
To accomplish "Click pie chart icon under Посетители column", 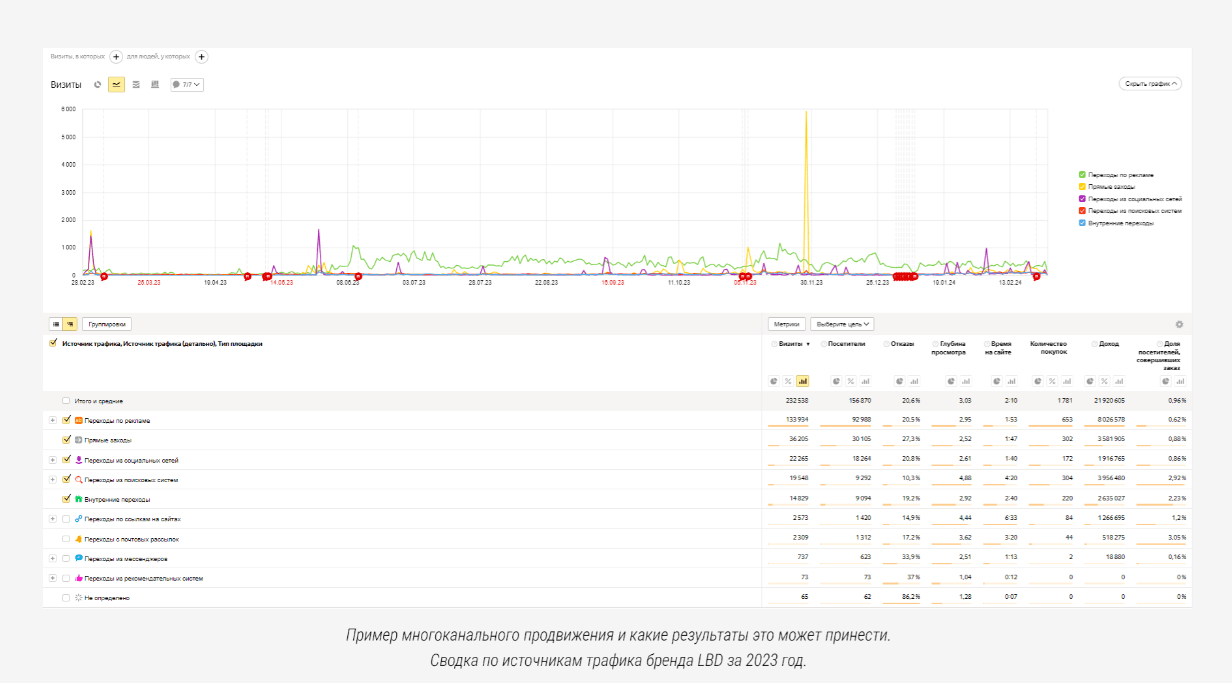I will coord(838,381).
